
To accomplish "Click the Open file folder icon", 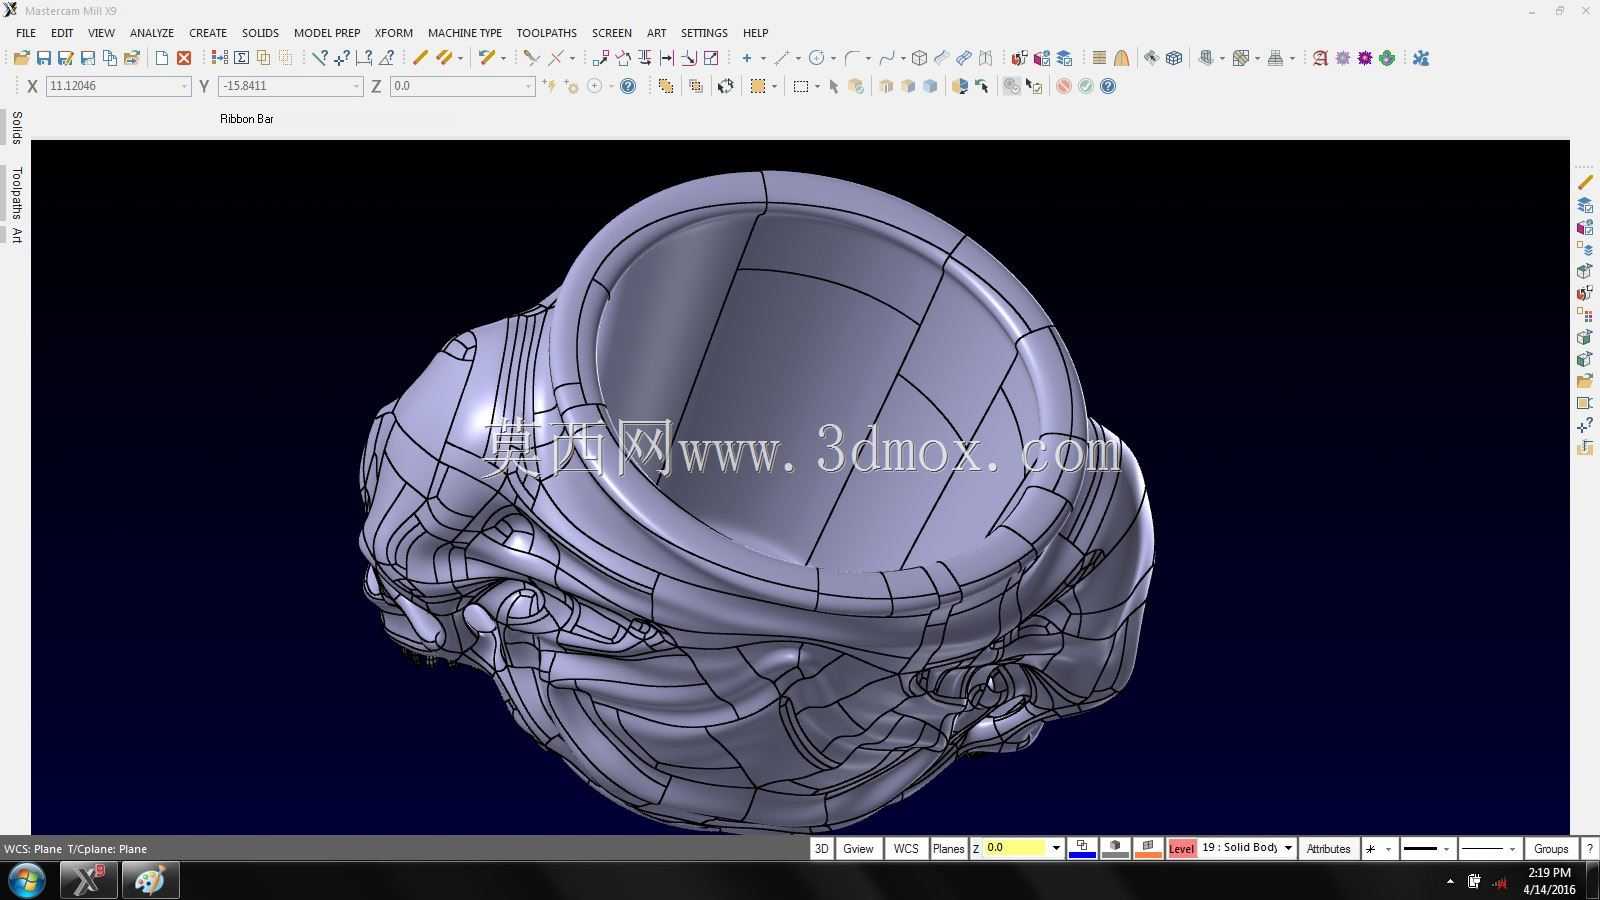I will 21,58.
